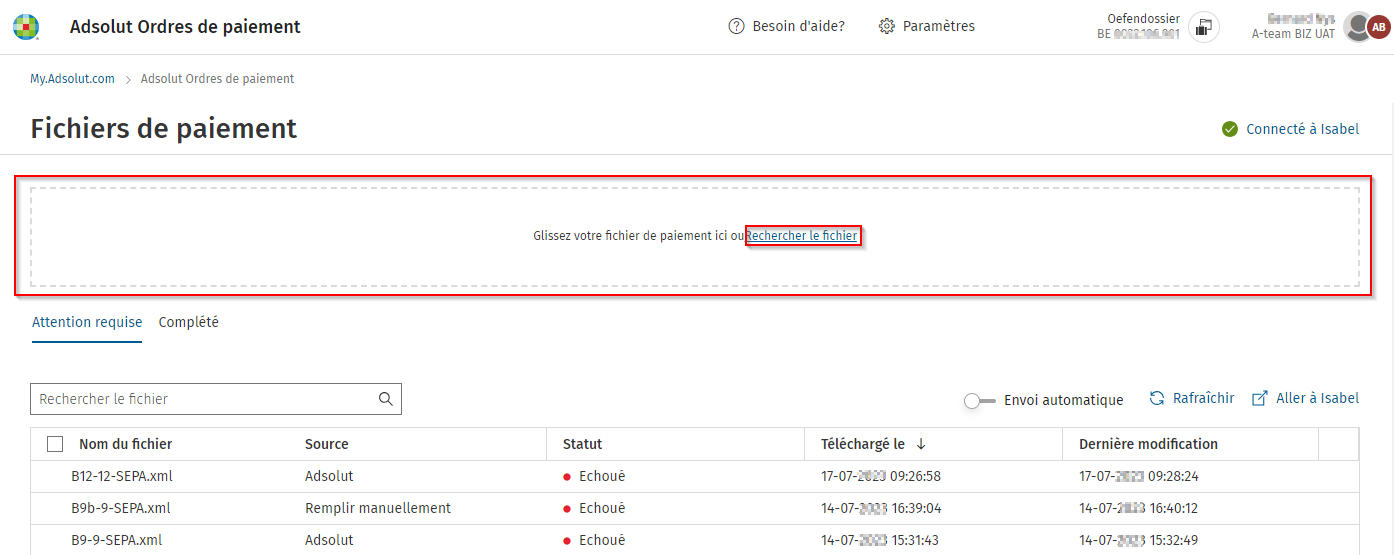Click the My.Adsolut.com breadcrumb link
Screen dimensions: 1394x555
coord(72,78)
